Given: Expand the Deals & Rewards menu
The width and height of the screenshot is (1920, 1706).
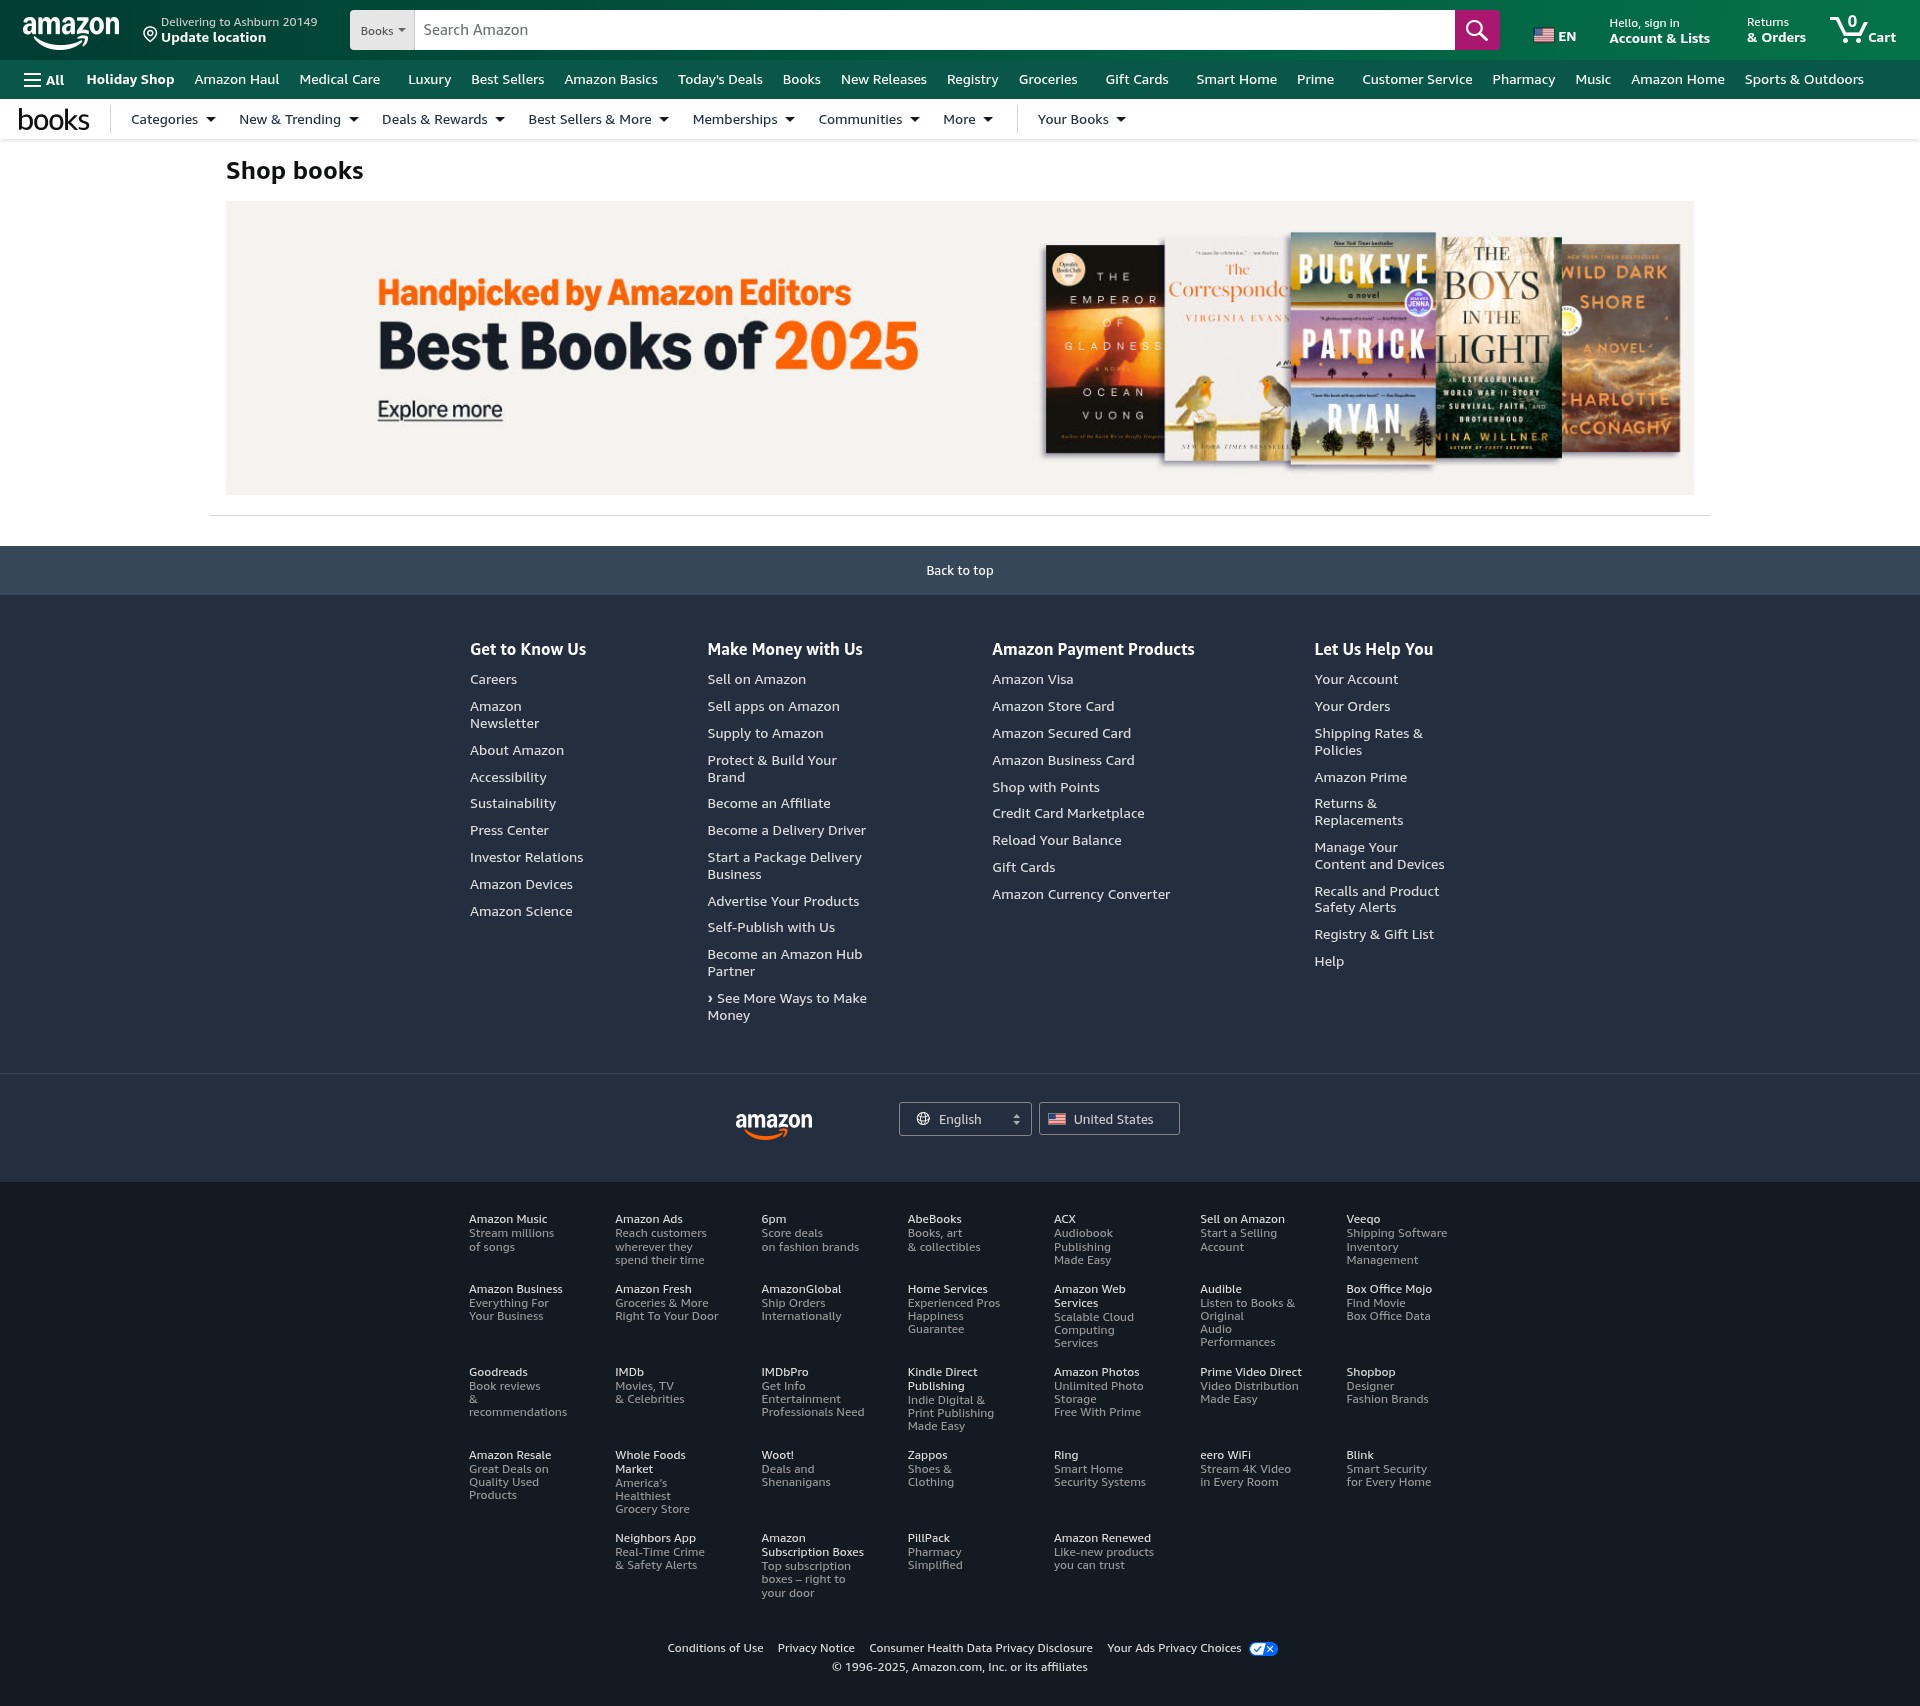Looking at the screenshot, I should pyautogui.click(x=443, y=120).
